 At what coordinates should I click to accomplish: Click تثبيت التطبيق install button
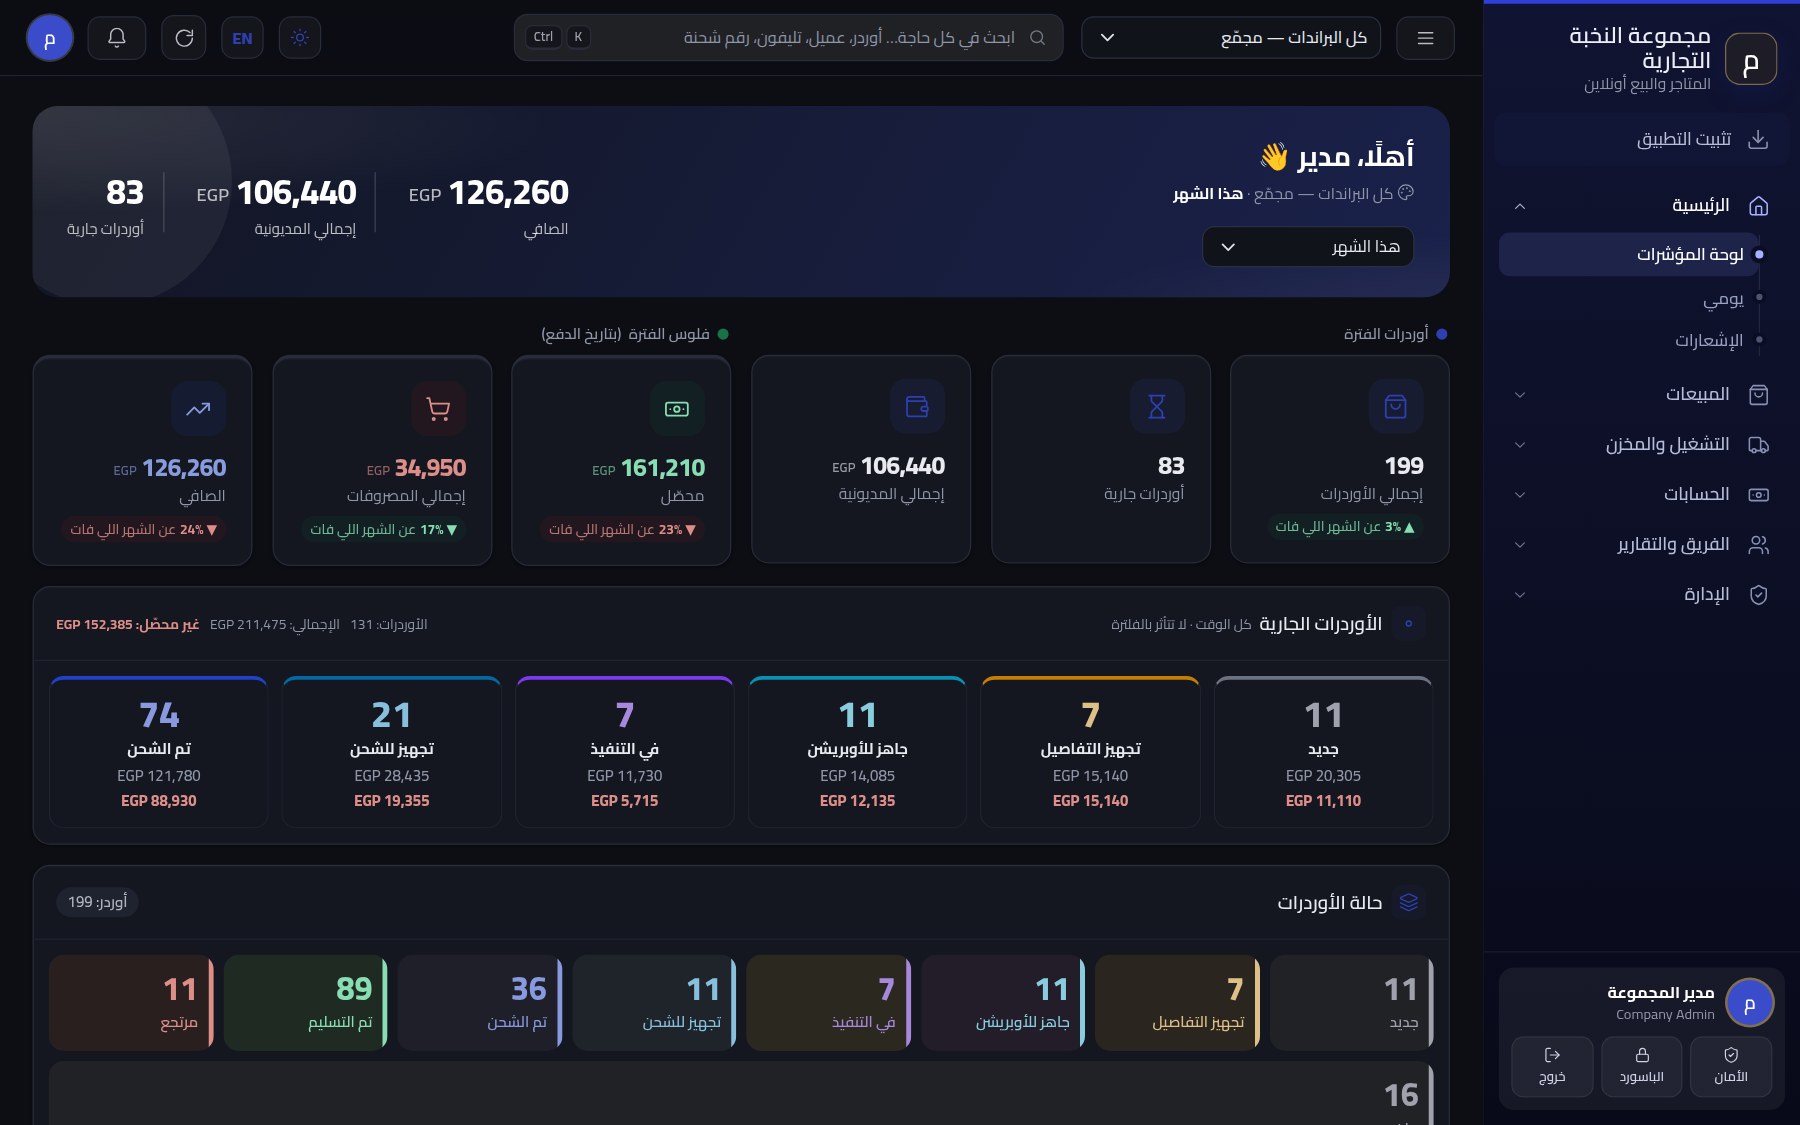[x=1641, y=139]
